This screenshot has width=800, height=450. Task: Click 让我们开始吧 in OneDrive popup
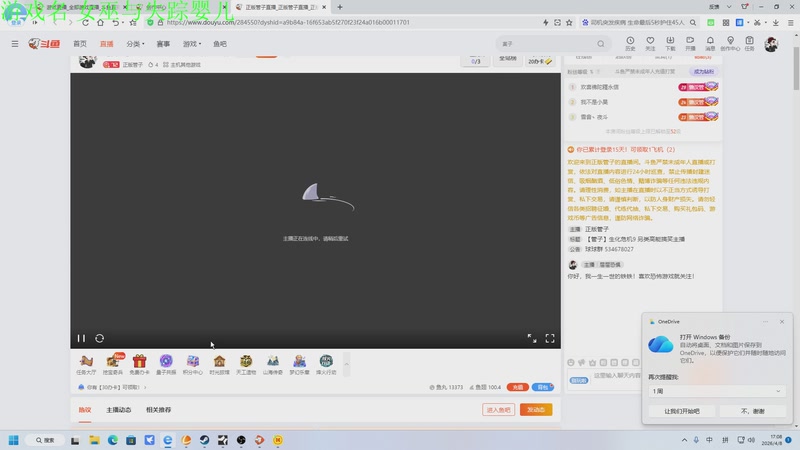[682, 411]
